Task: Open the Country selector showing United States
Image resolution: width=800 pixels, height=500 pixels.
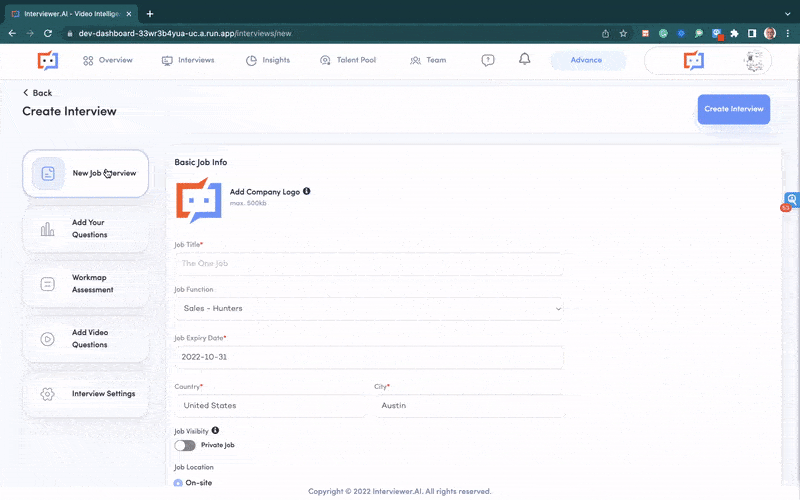Action: [270, 406]
